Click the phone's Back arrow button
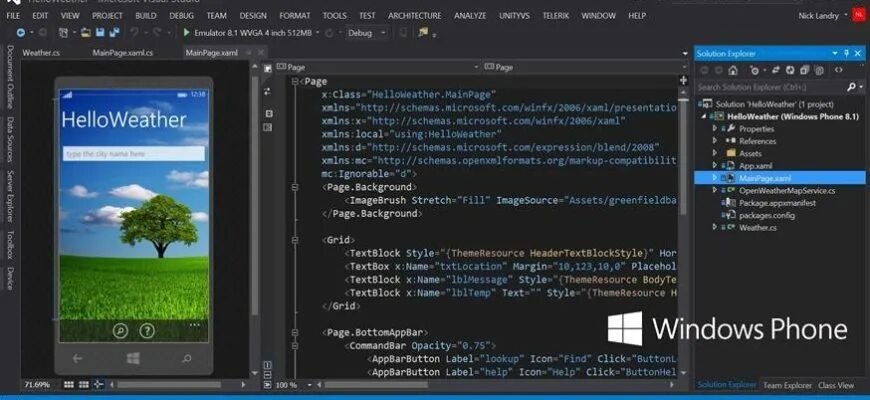This screenshot has width=870, height=400. pos(78,359)
